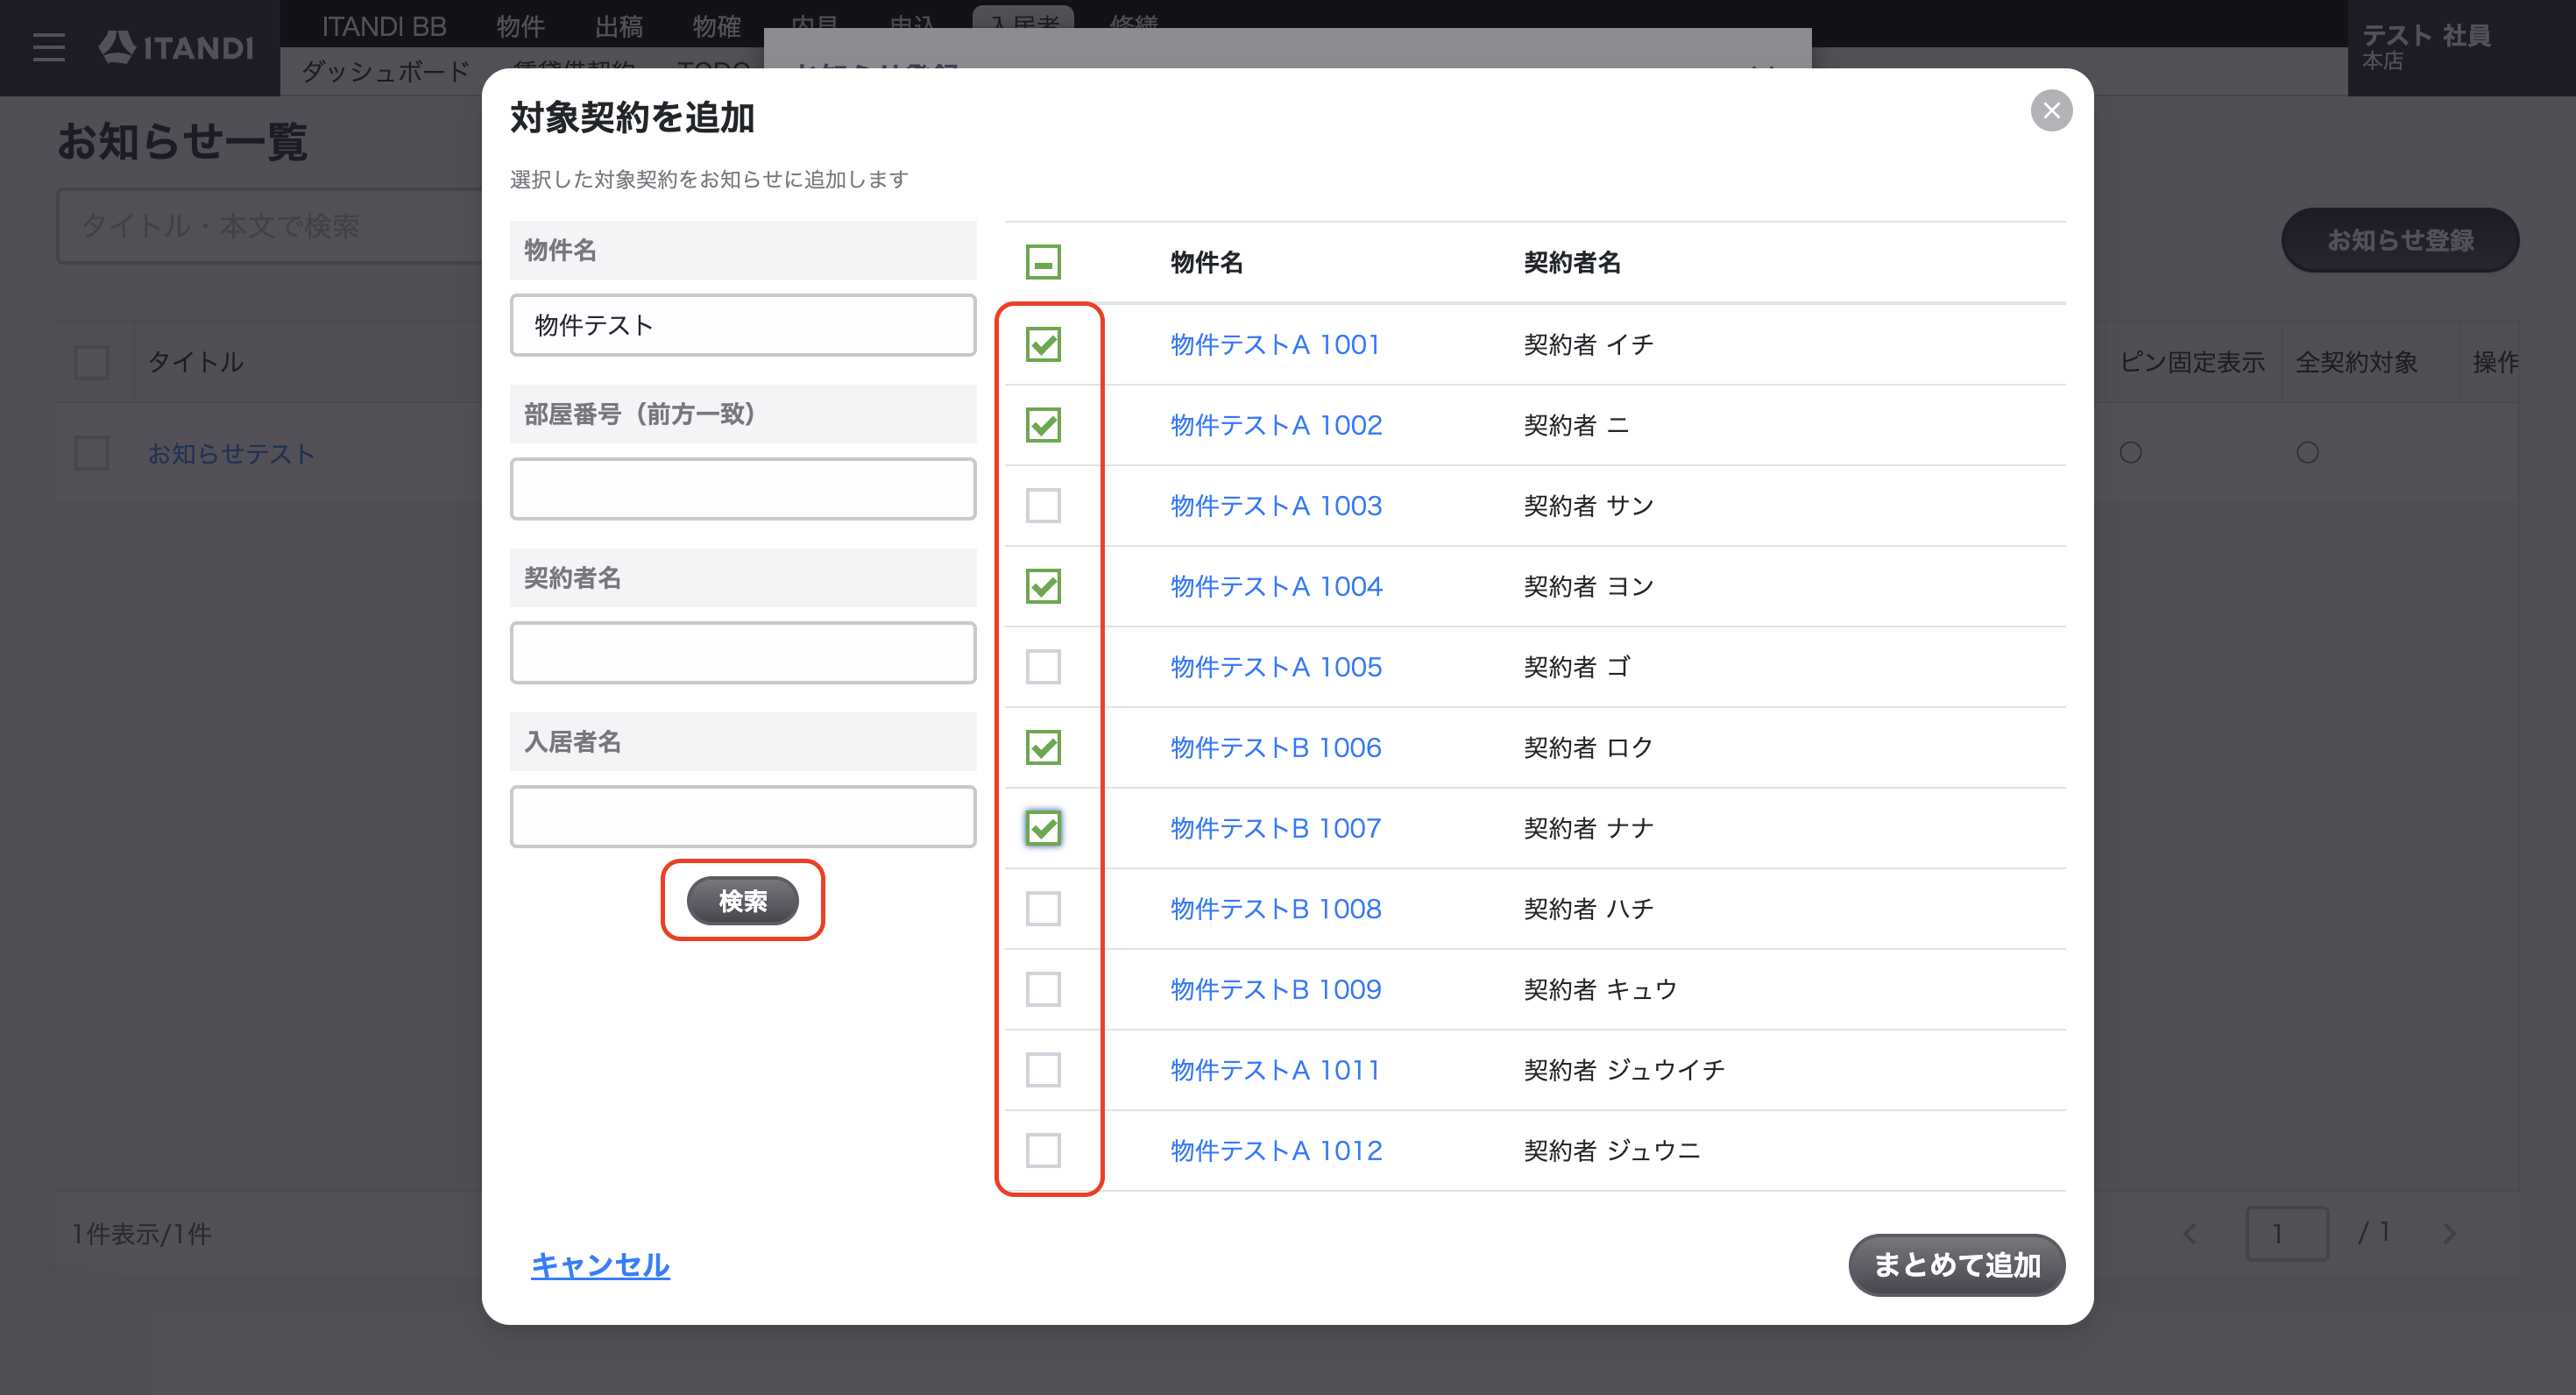The image size is (2576, 1395).
Task: Click the 契約者 ナナ cell
Action: click(x=1588, y=828)
